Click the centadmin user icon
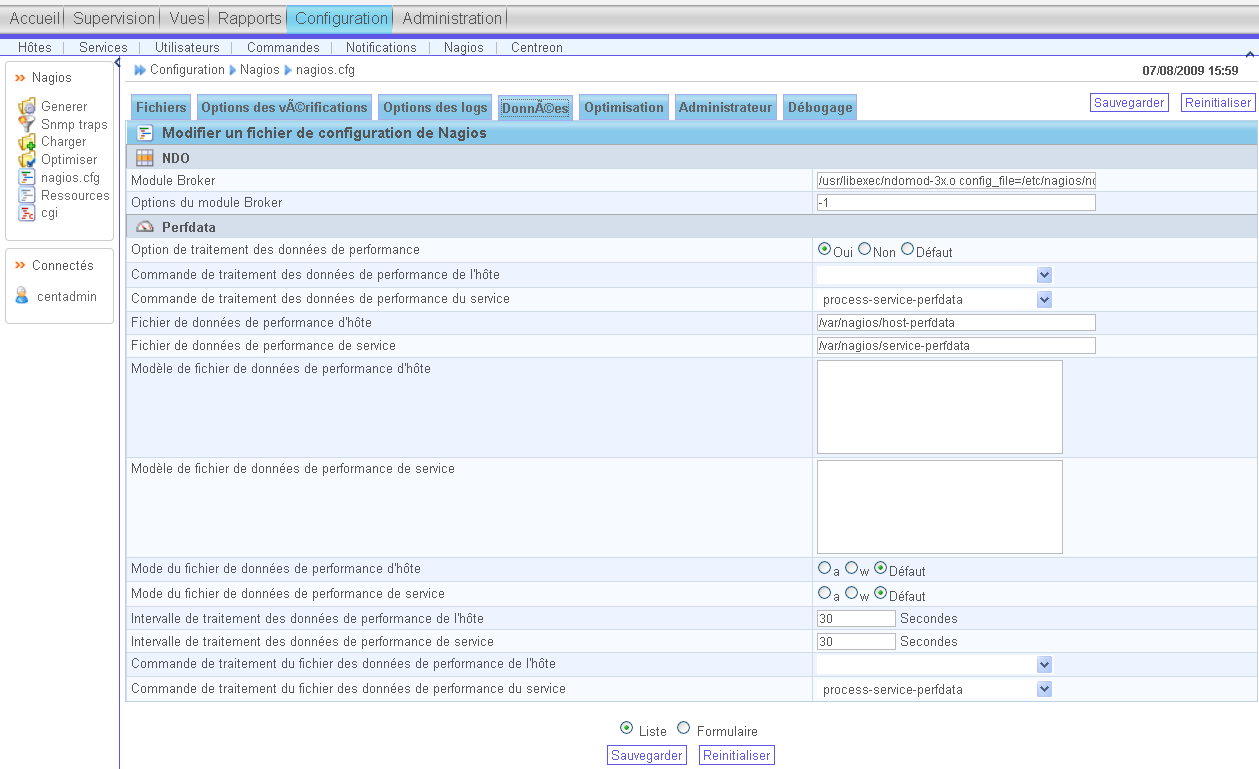The image size is (1259, 769). click(22, 296)
